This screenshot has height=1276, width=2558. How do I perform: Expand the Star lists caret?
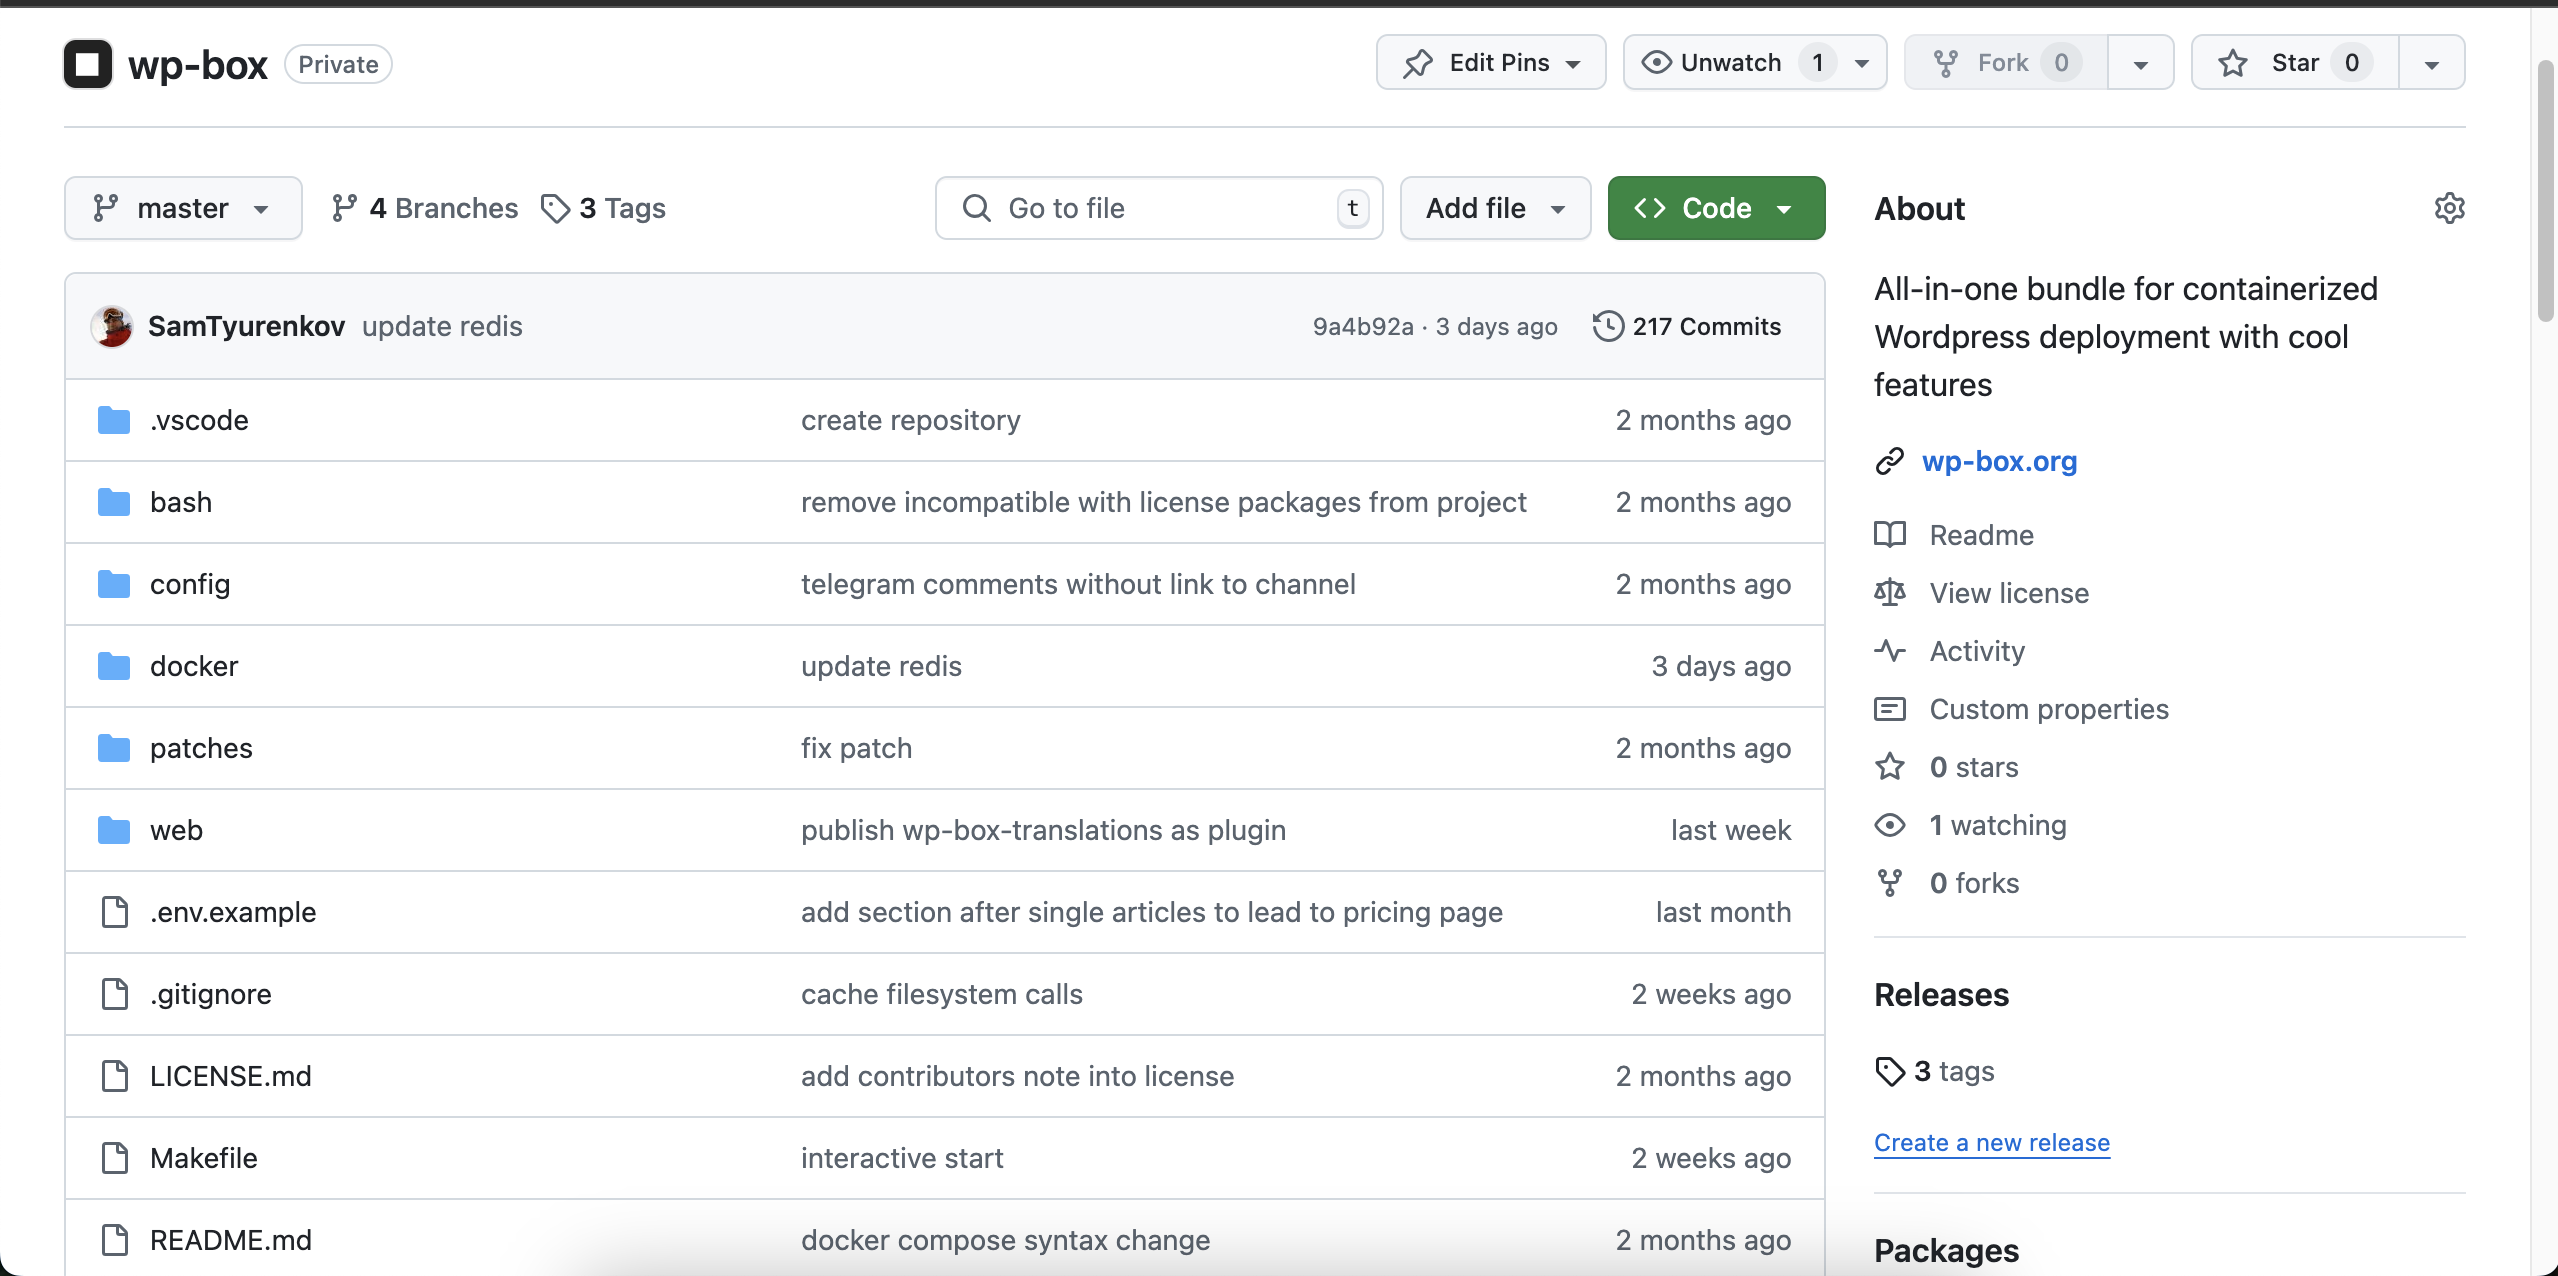pyautogui.click(x=2431, y=63)
